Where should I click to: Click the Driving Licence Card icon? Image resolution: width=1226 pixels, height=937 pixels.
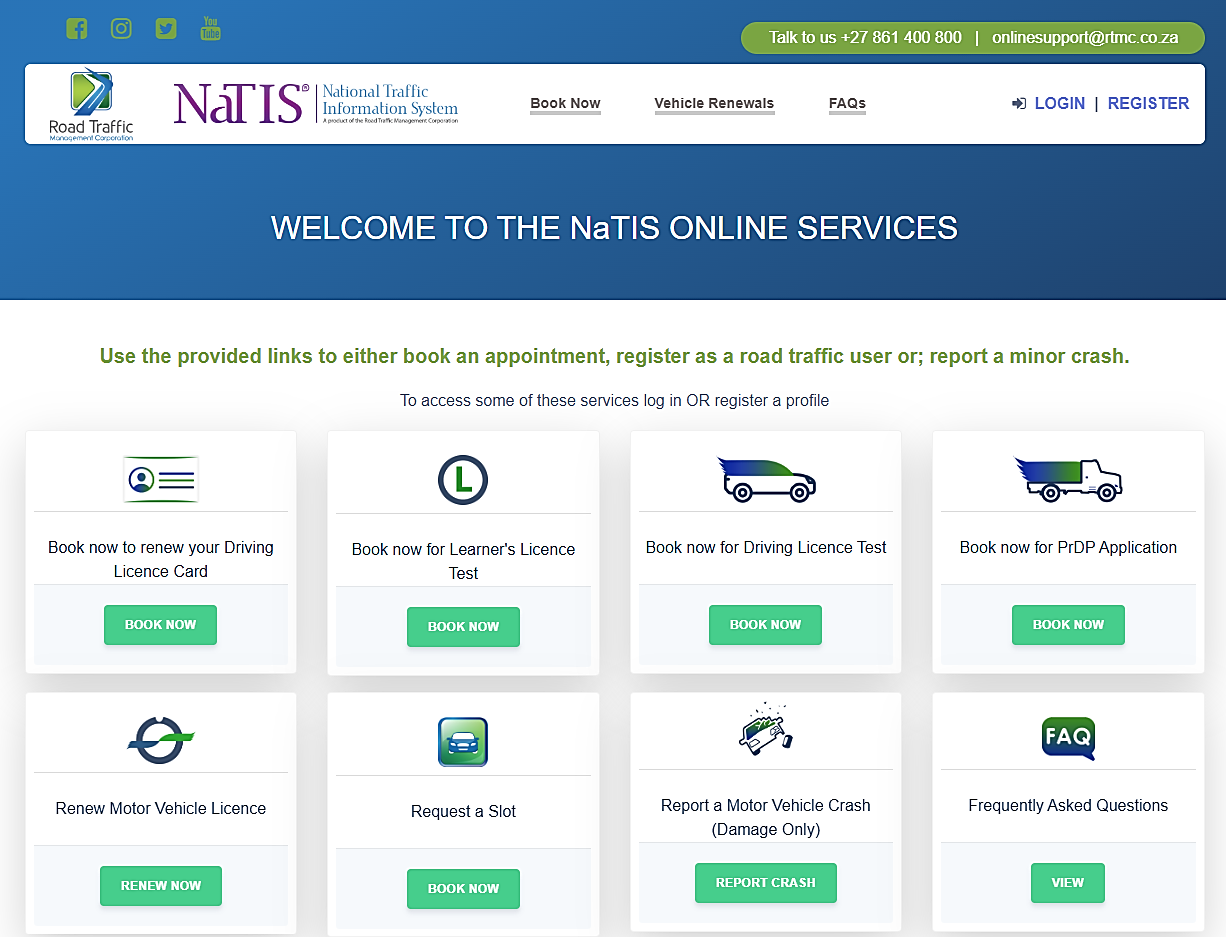[161, 479]
